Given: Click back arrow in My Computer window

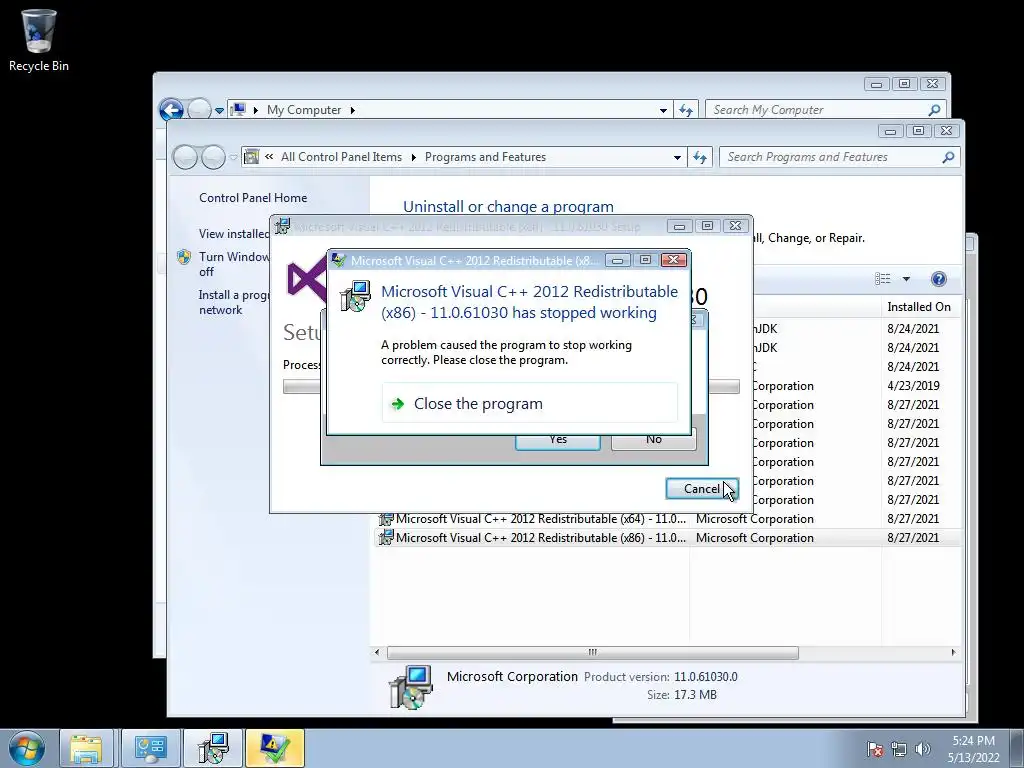Looking at the screenshot, I should (x=171, y=110).
